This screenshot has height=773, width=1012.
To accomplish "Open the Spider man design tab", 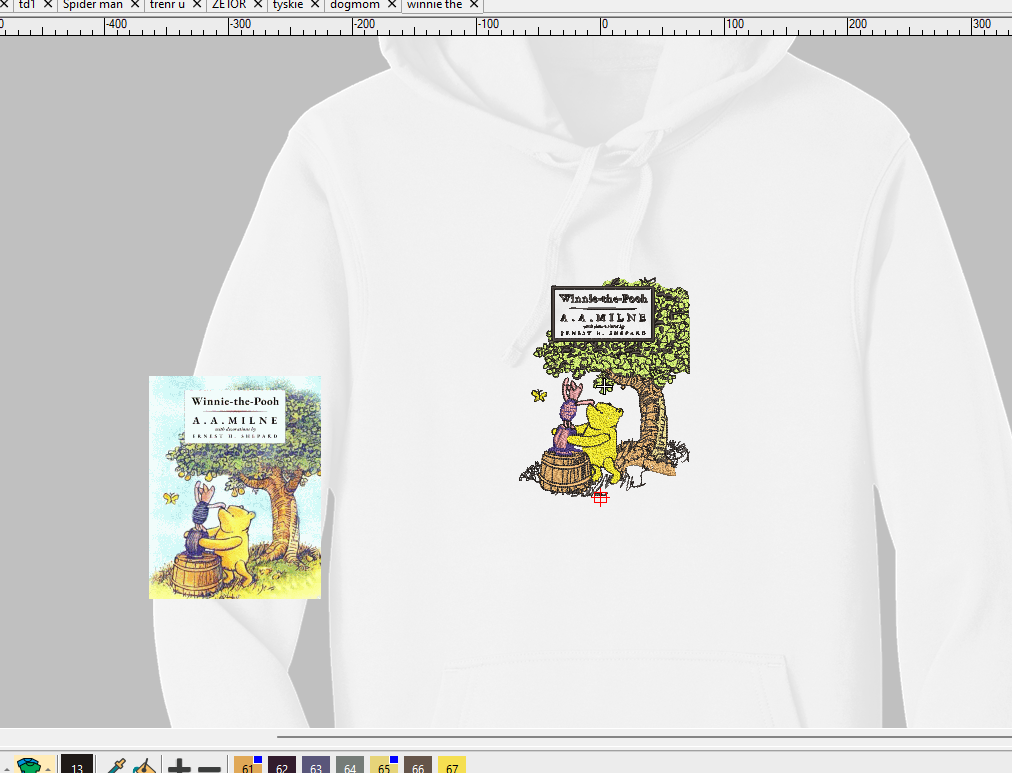I will (x=92, y=5).
